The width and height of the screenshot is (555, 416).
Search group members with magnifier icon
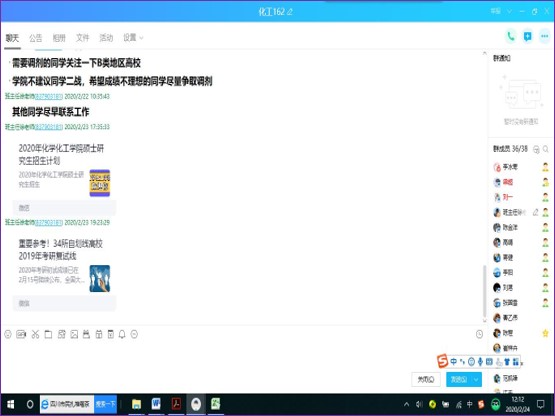(x=546, y=149)
